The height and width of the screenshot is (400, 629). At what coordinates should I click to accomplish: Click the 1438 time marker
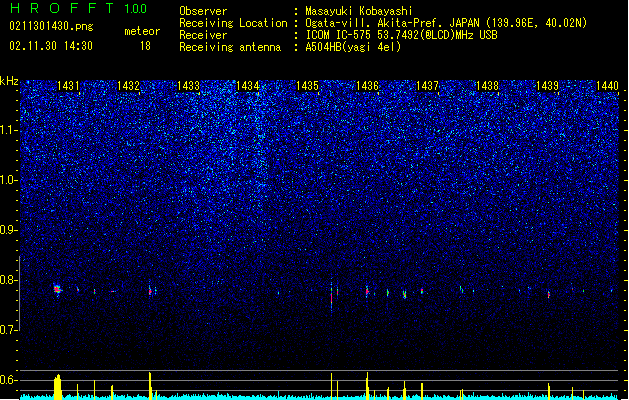[x=487, y=85]
